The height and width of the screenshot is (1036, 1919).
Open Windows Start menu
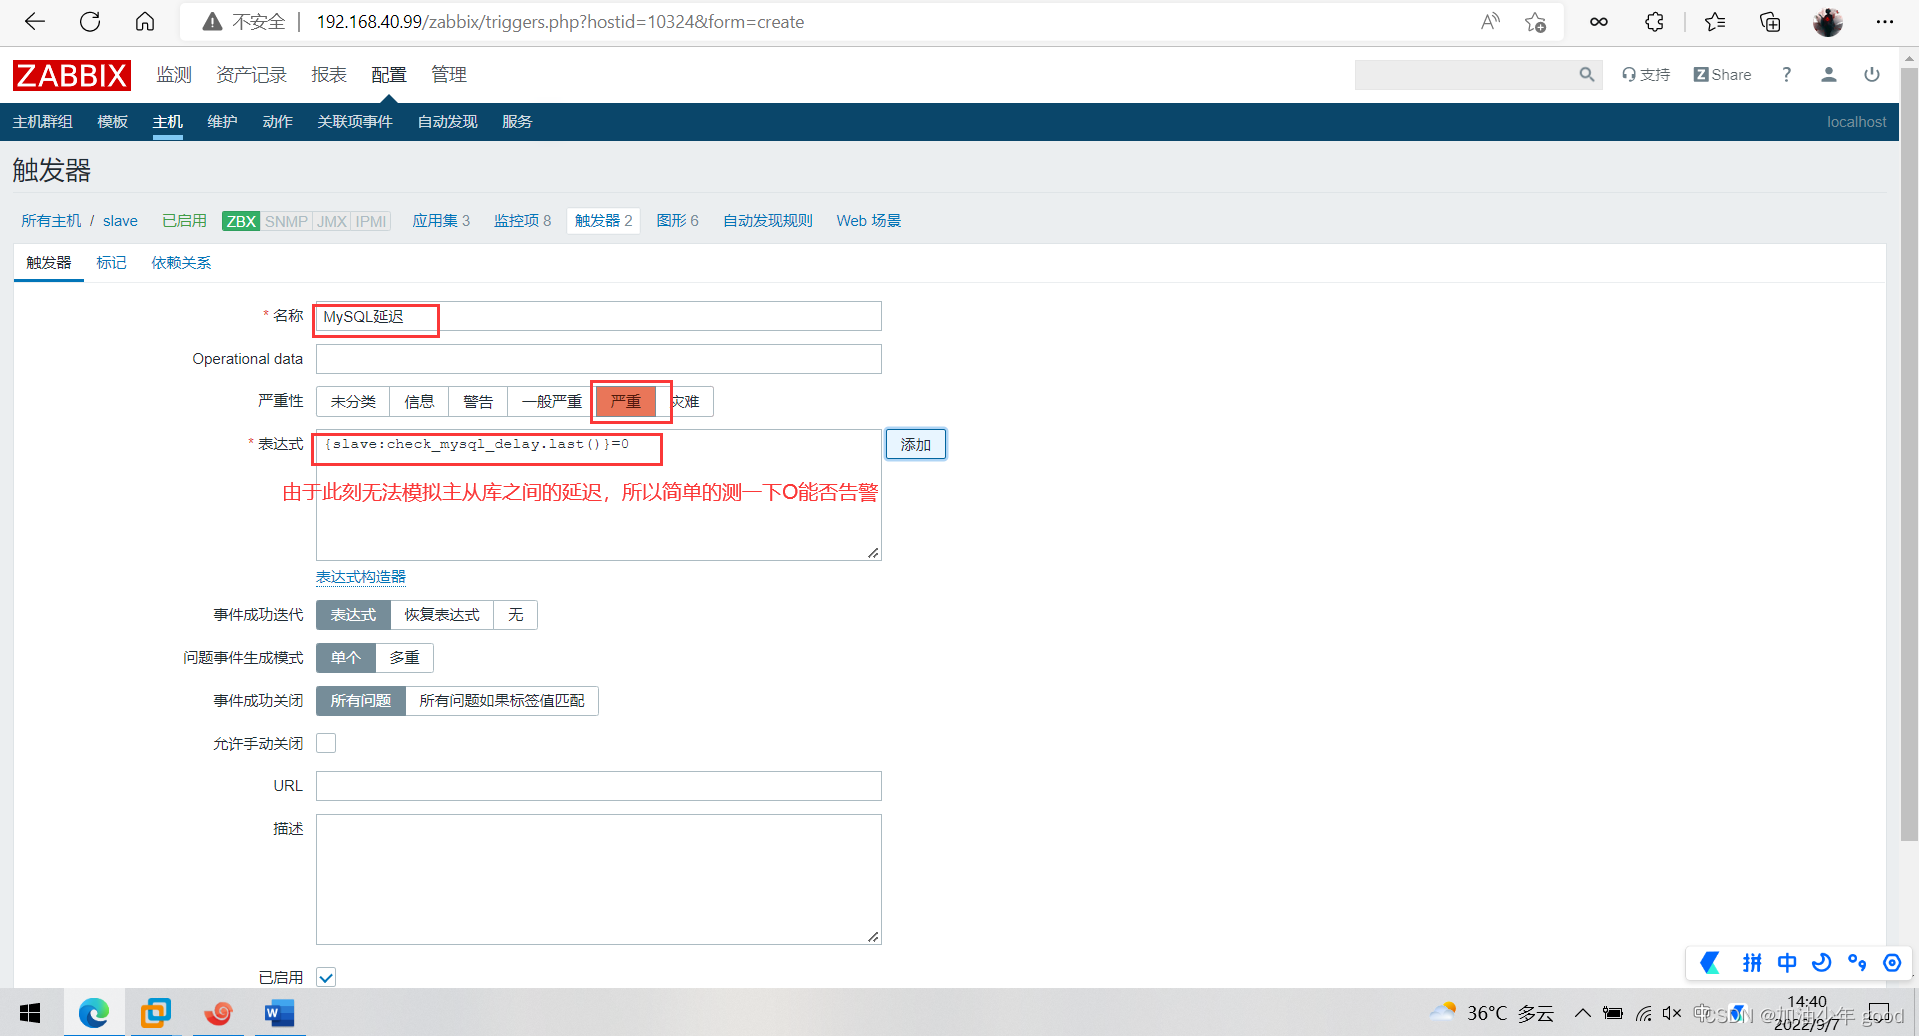point(30,1013)
